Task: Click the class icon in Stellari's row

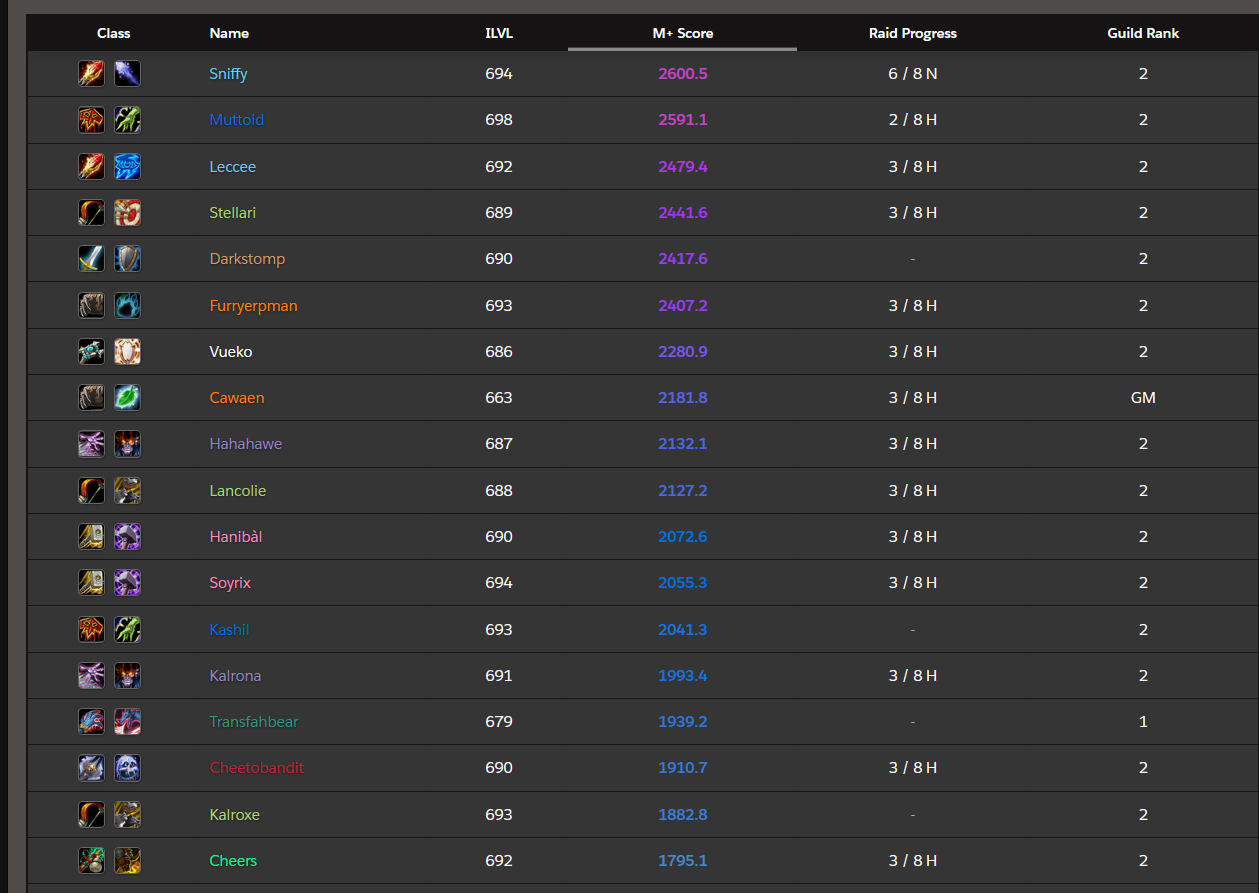Action: pyautogui.click(x=91, y=212)
